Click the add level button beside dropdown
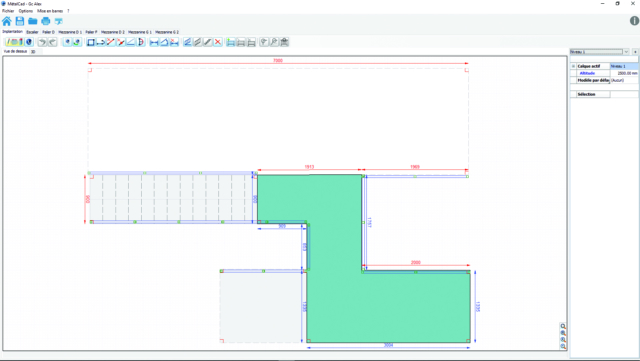This screenshot has height=361, width=640. (x=635, y=52)
